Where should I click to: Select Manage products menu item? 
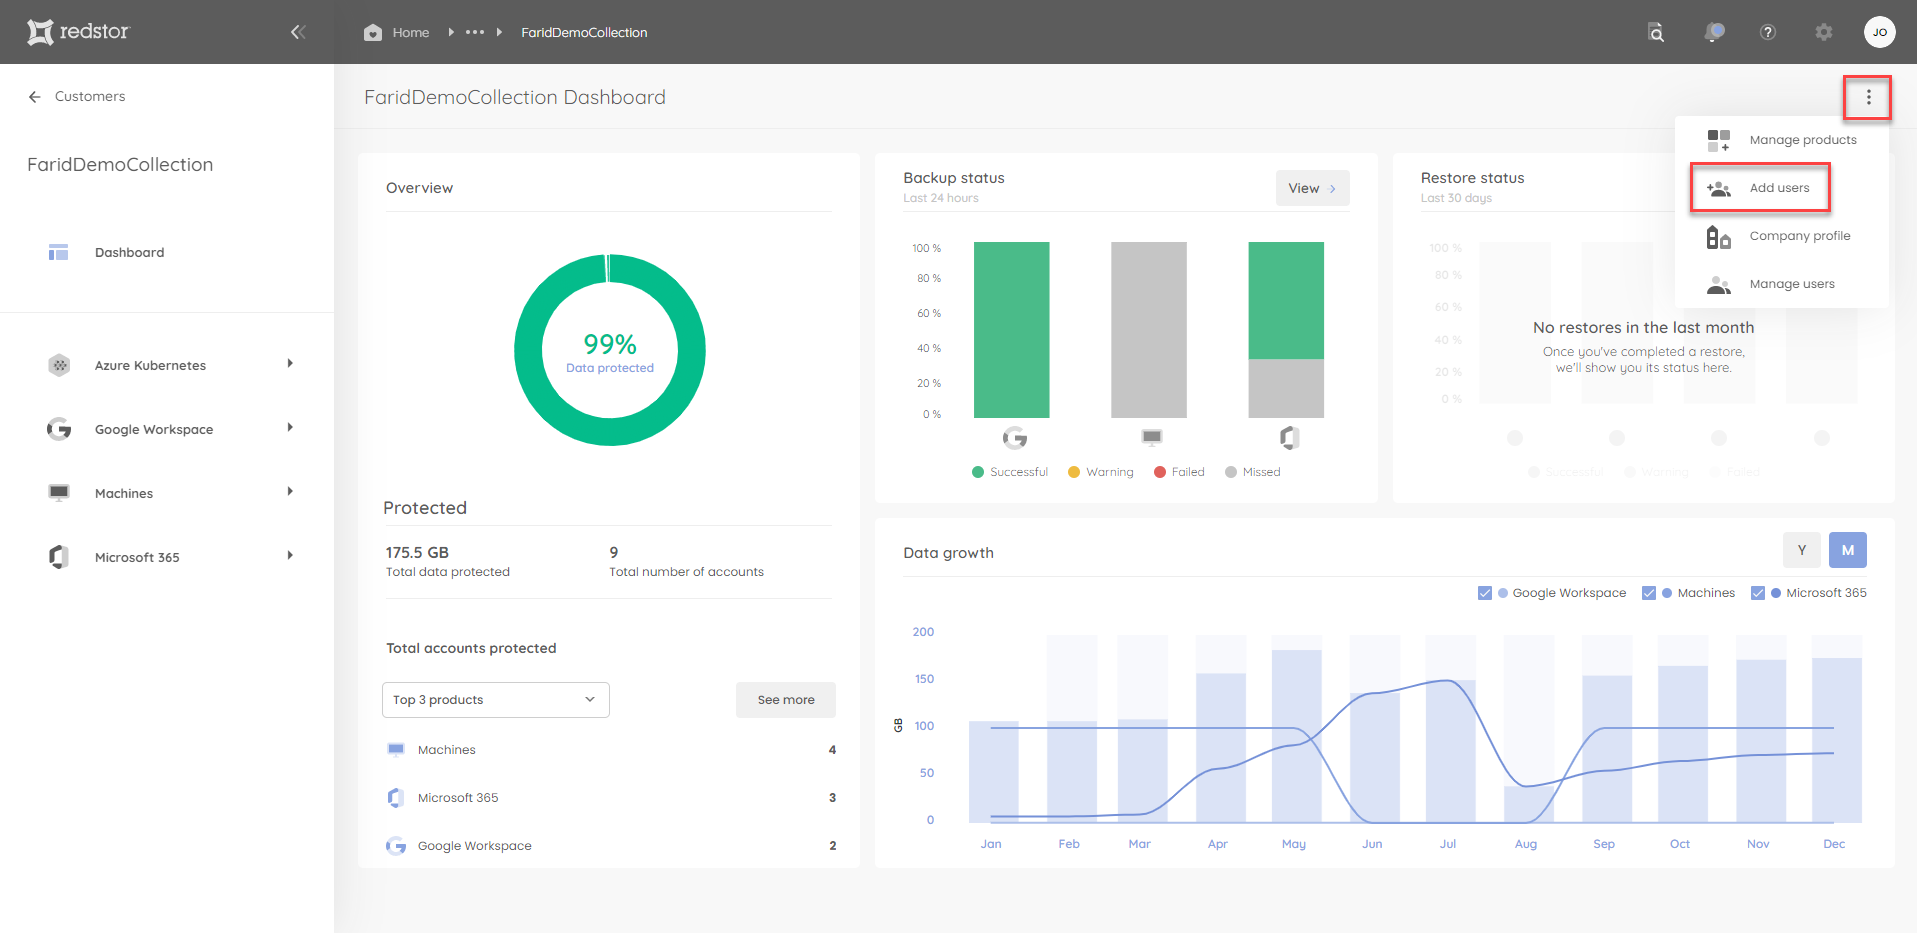click(1782, 140)
